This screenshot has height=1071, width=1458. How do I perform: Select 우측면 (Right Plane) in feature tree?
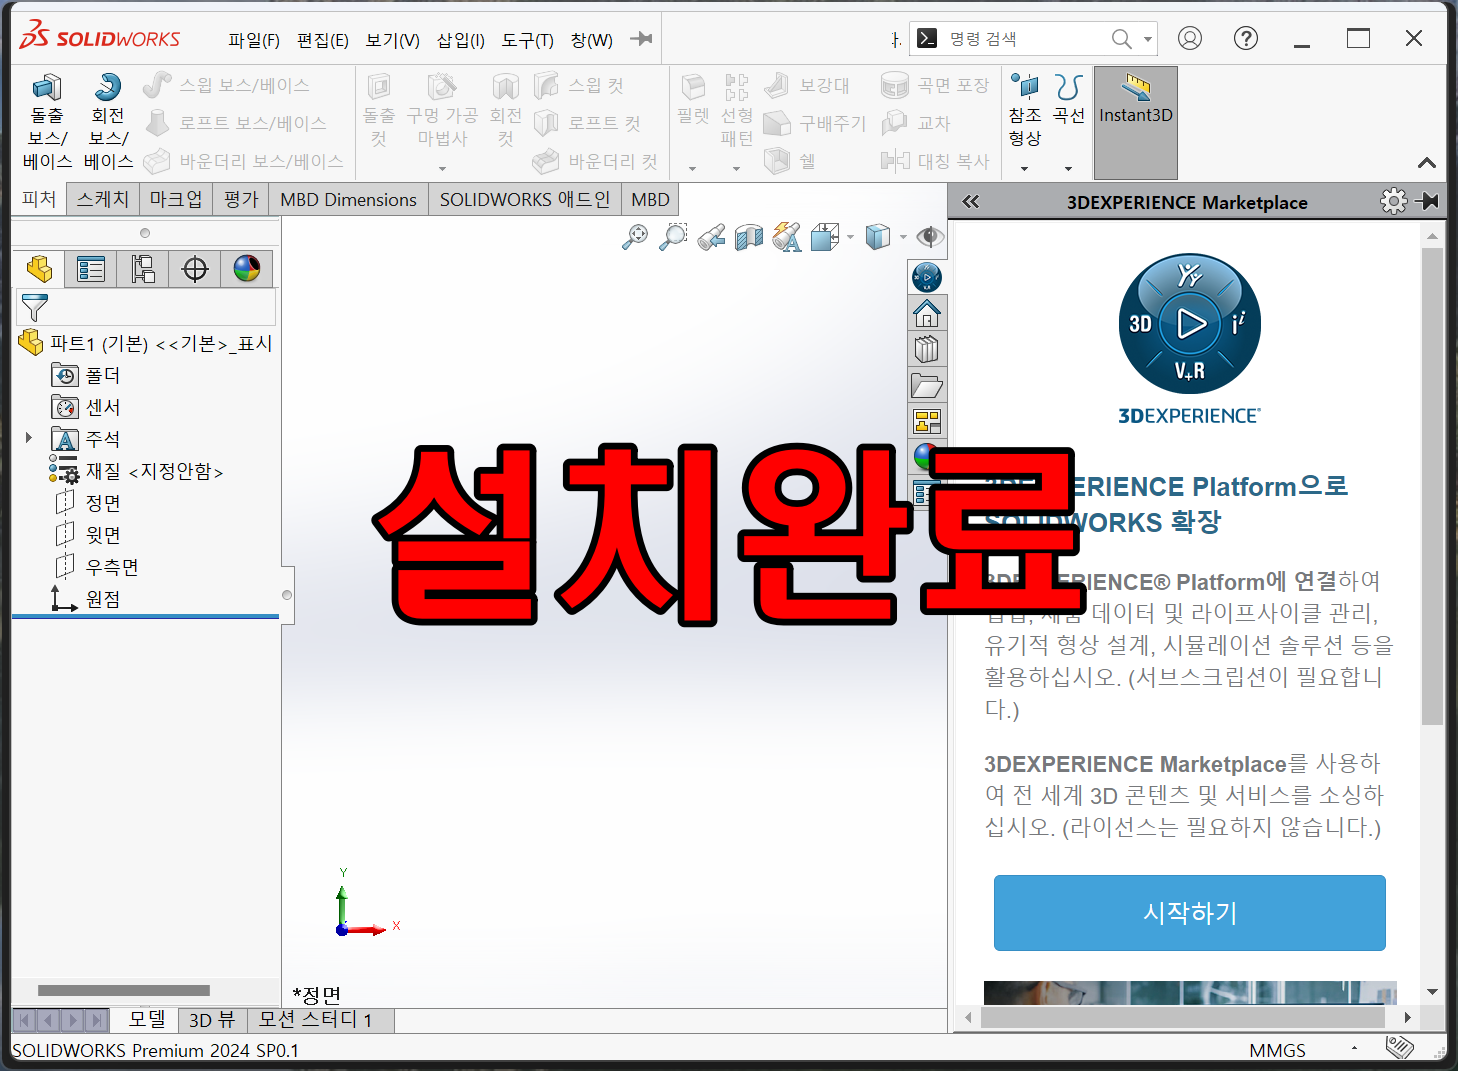point(97,566)
